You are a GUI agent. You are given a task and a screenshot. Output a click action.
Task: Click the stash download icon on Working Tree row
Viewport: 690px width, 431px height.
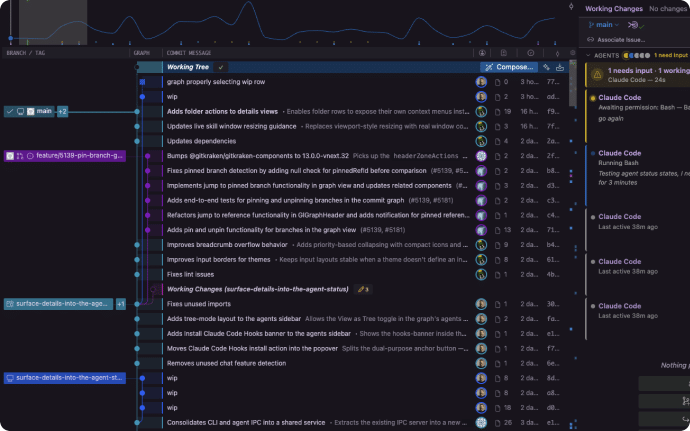click(x=560, y=67)
